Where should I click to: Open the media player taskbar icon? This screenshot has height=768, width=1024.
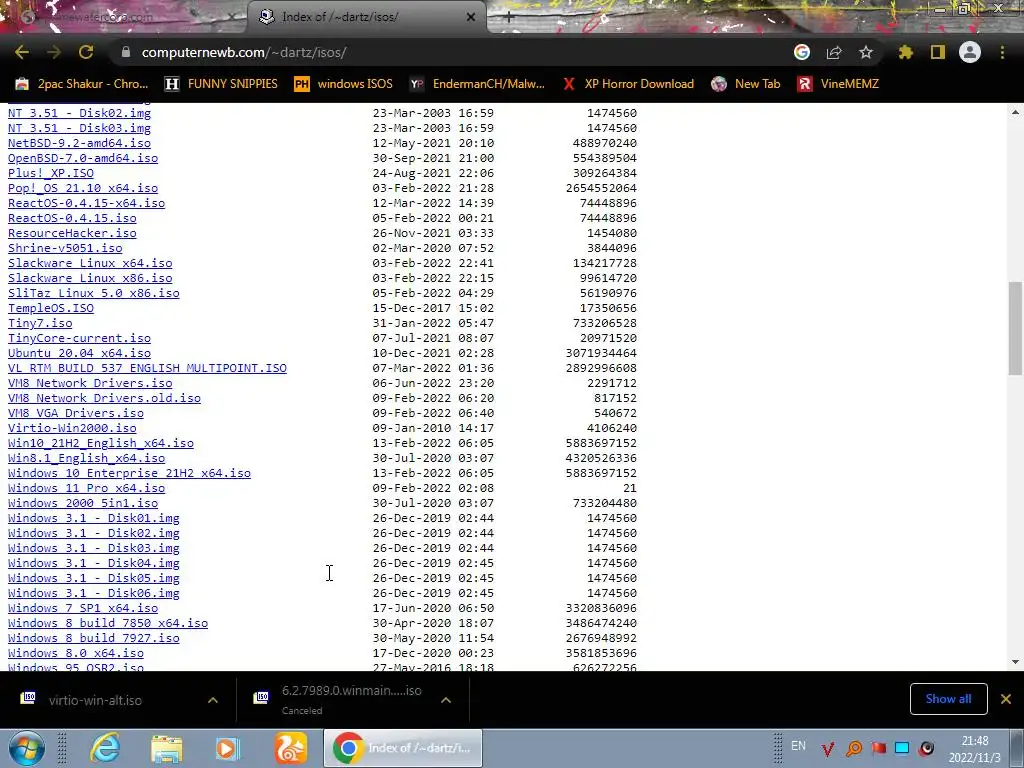(228, 748)
